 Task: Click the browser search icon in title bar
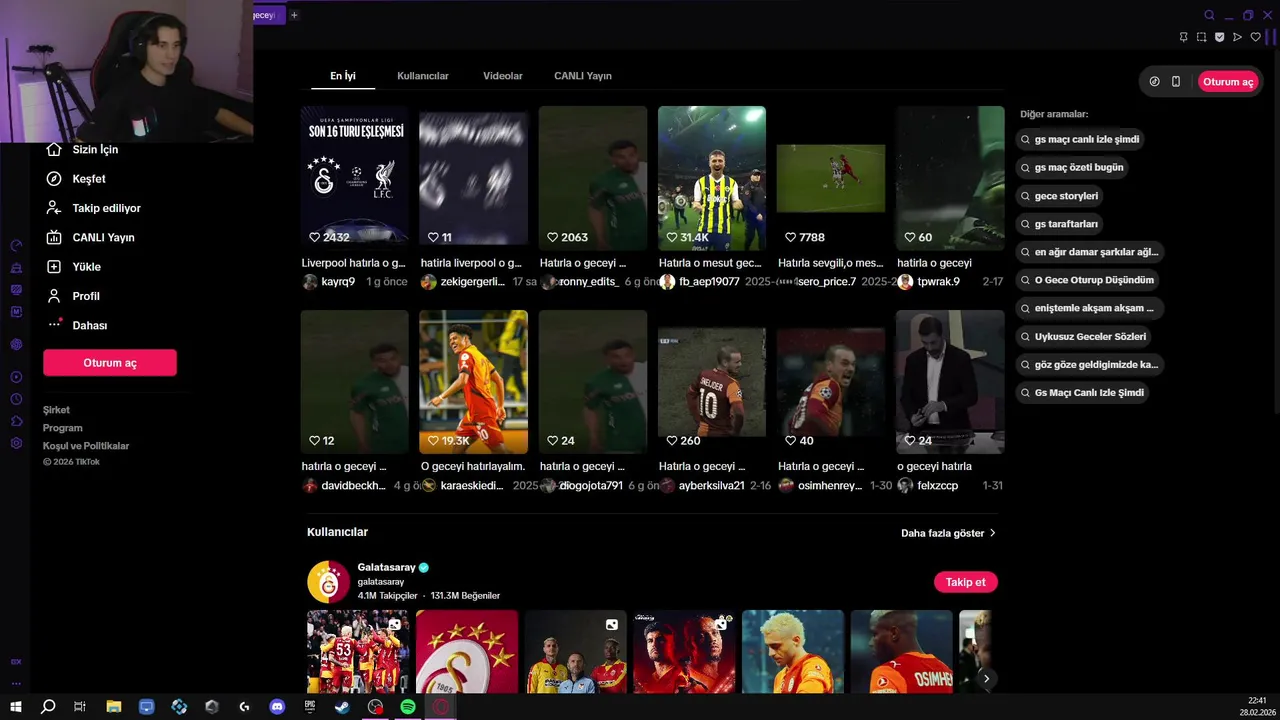1209,15
